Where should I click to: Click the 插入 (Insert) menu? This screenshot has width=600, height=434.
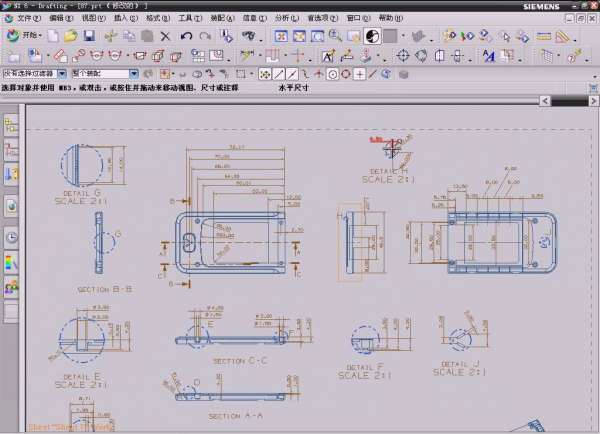[x=123, y=17]
